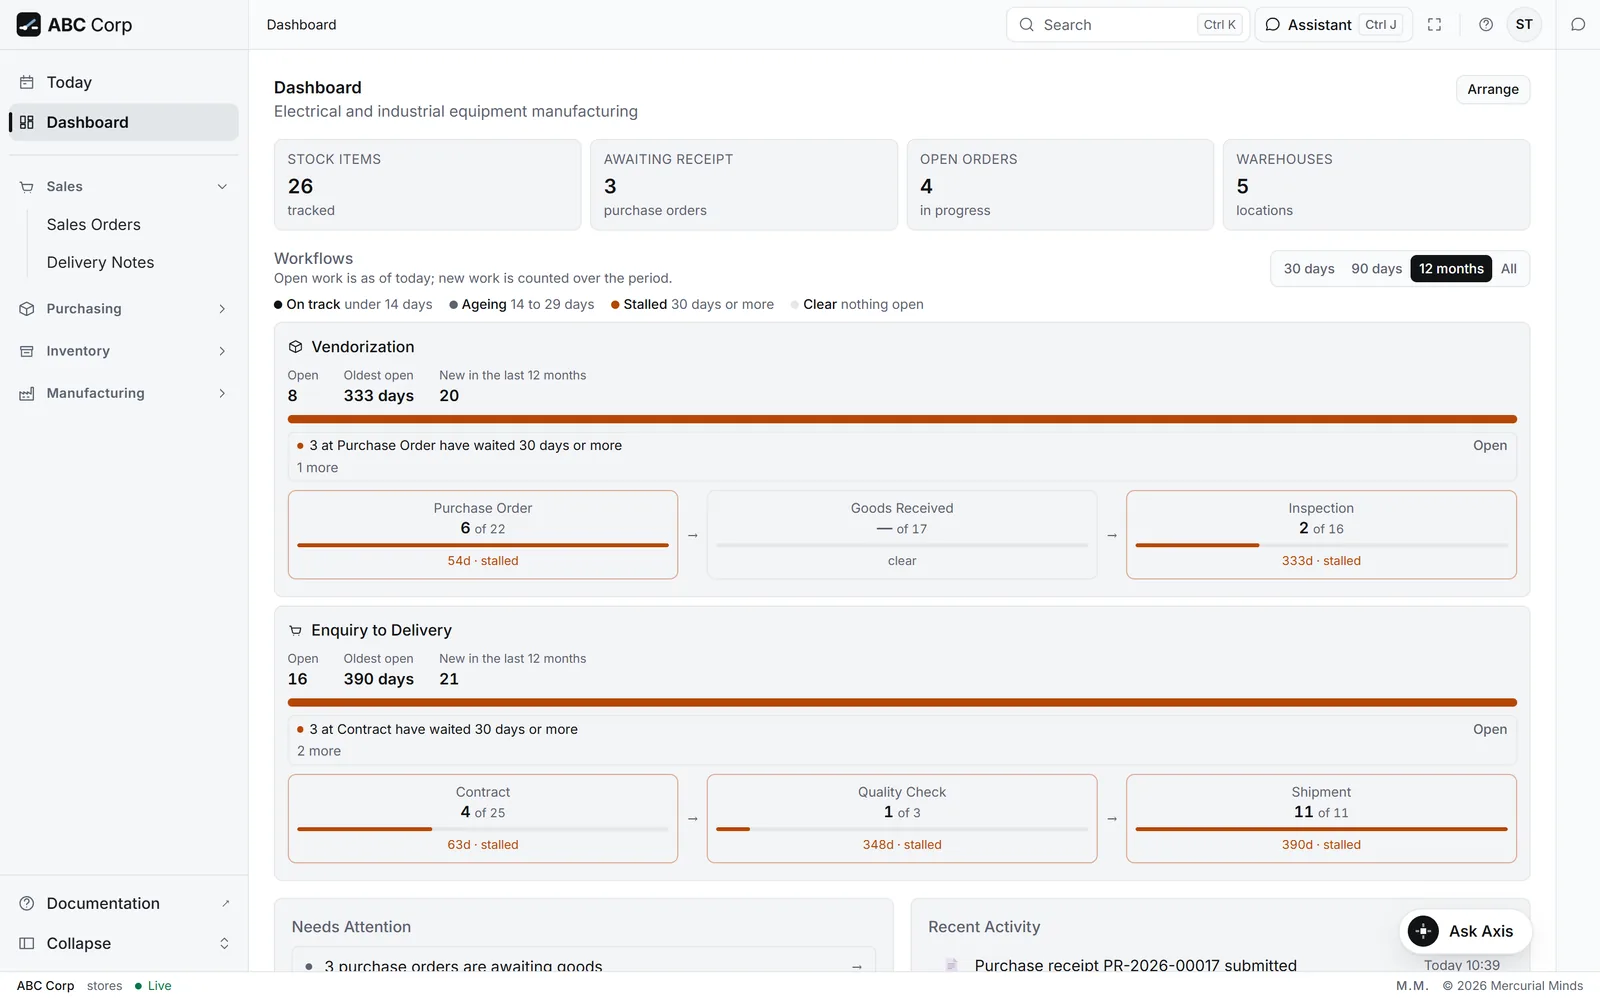Open the awaiting goods arrow in Needs Attention
Screen dimensions: 1600x1000
pos(857,966)
